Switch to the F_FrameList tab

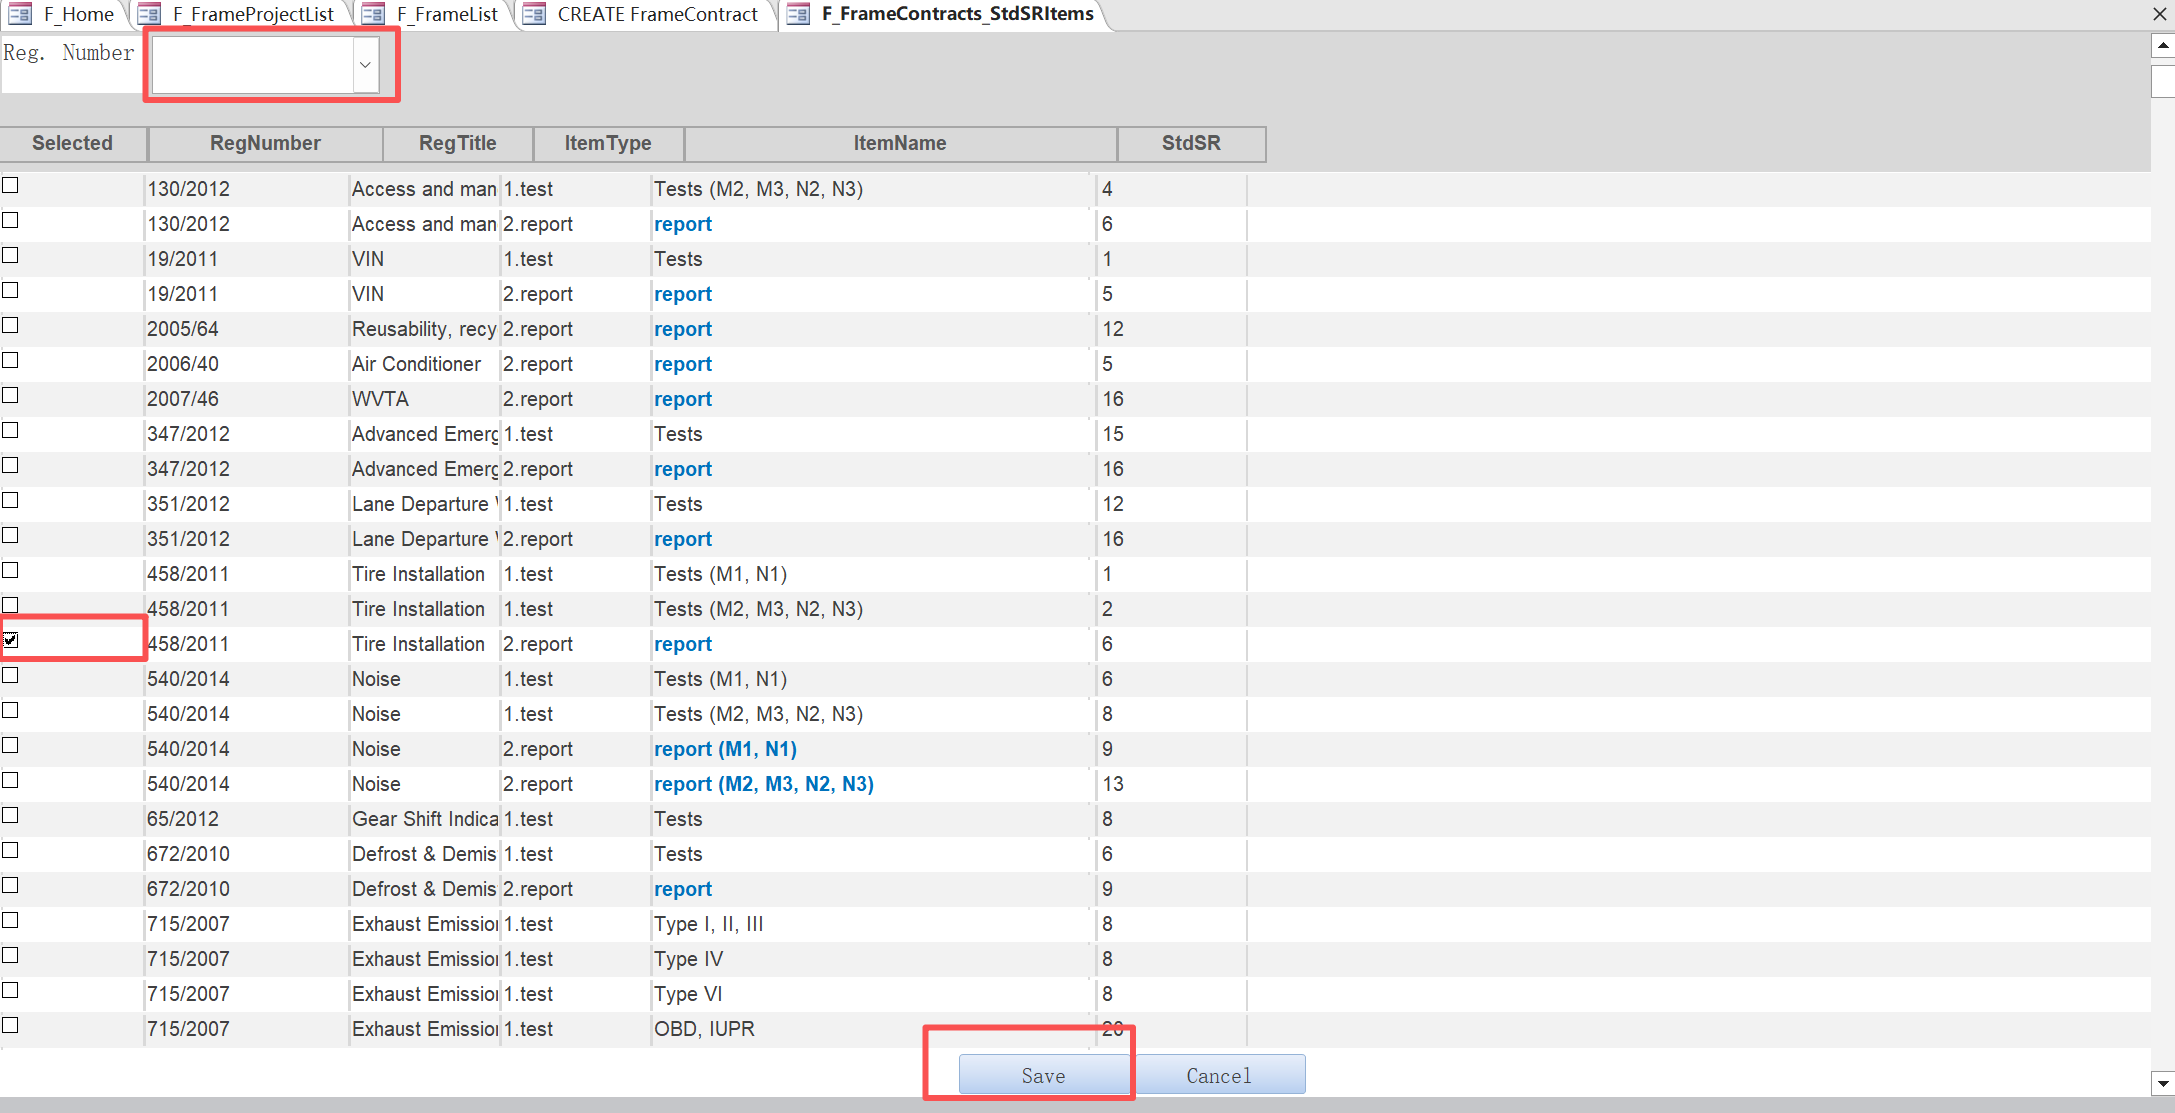click(446, 14)
